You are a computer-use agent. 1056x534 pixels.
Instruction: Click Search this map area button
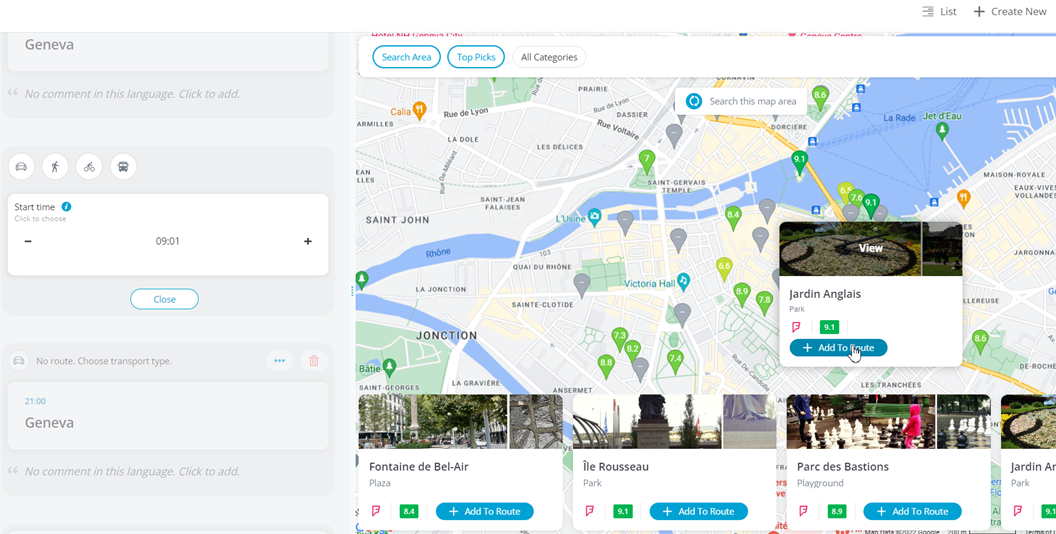[x=741, y=101]
